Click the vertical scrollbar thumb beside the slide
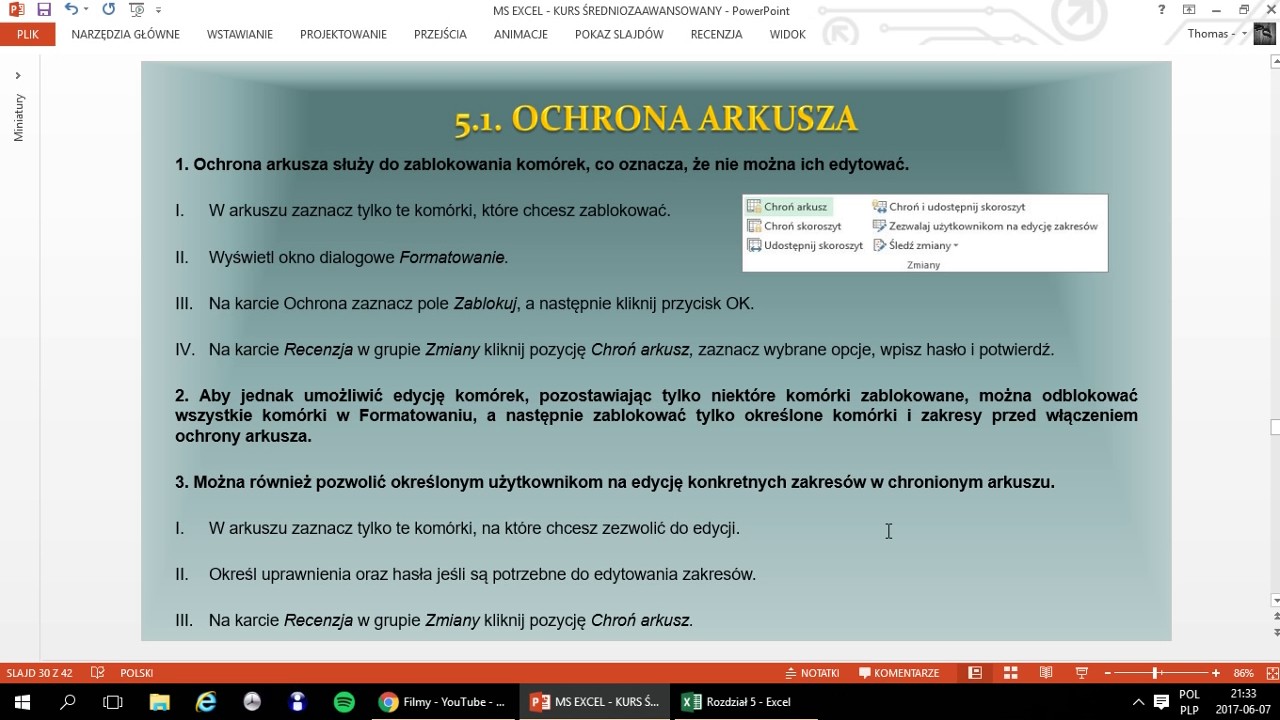The width and height of the screenshot is (1280, 720). [x=1275, y=428]
